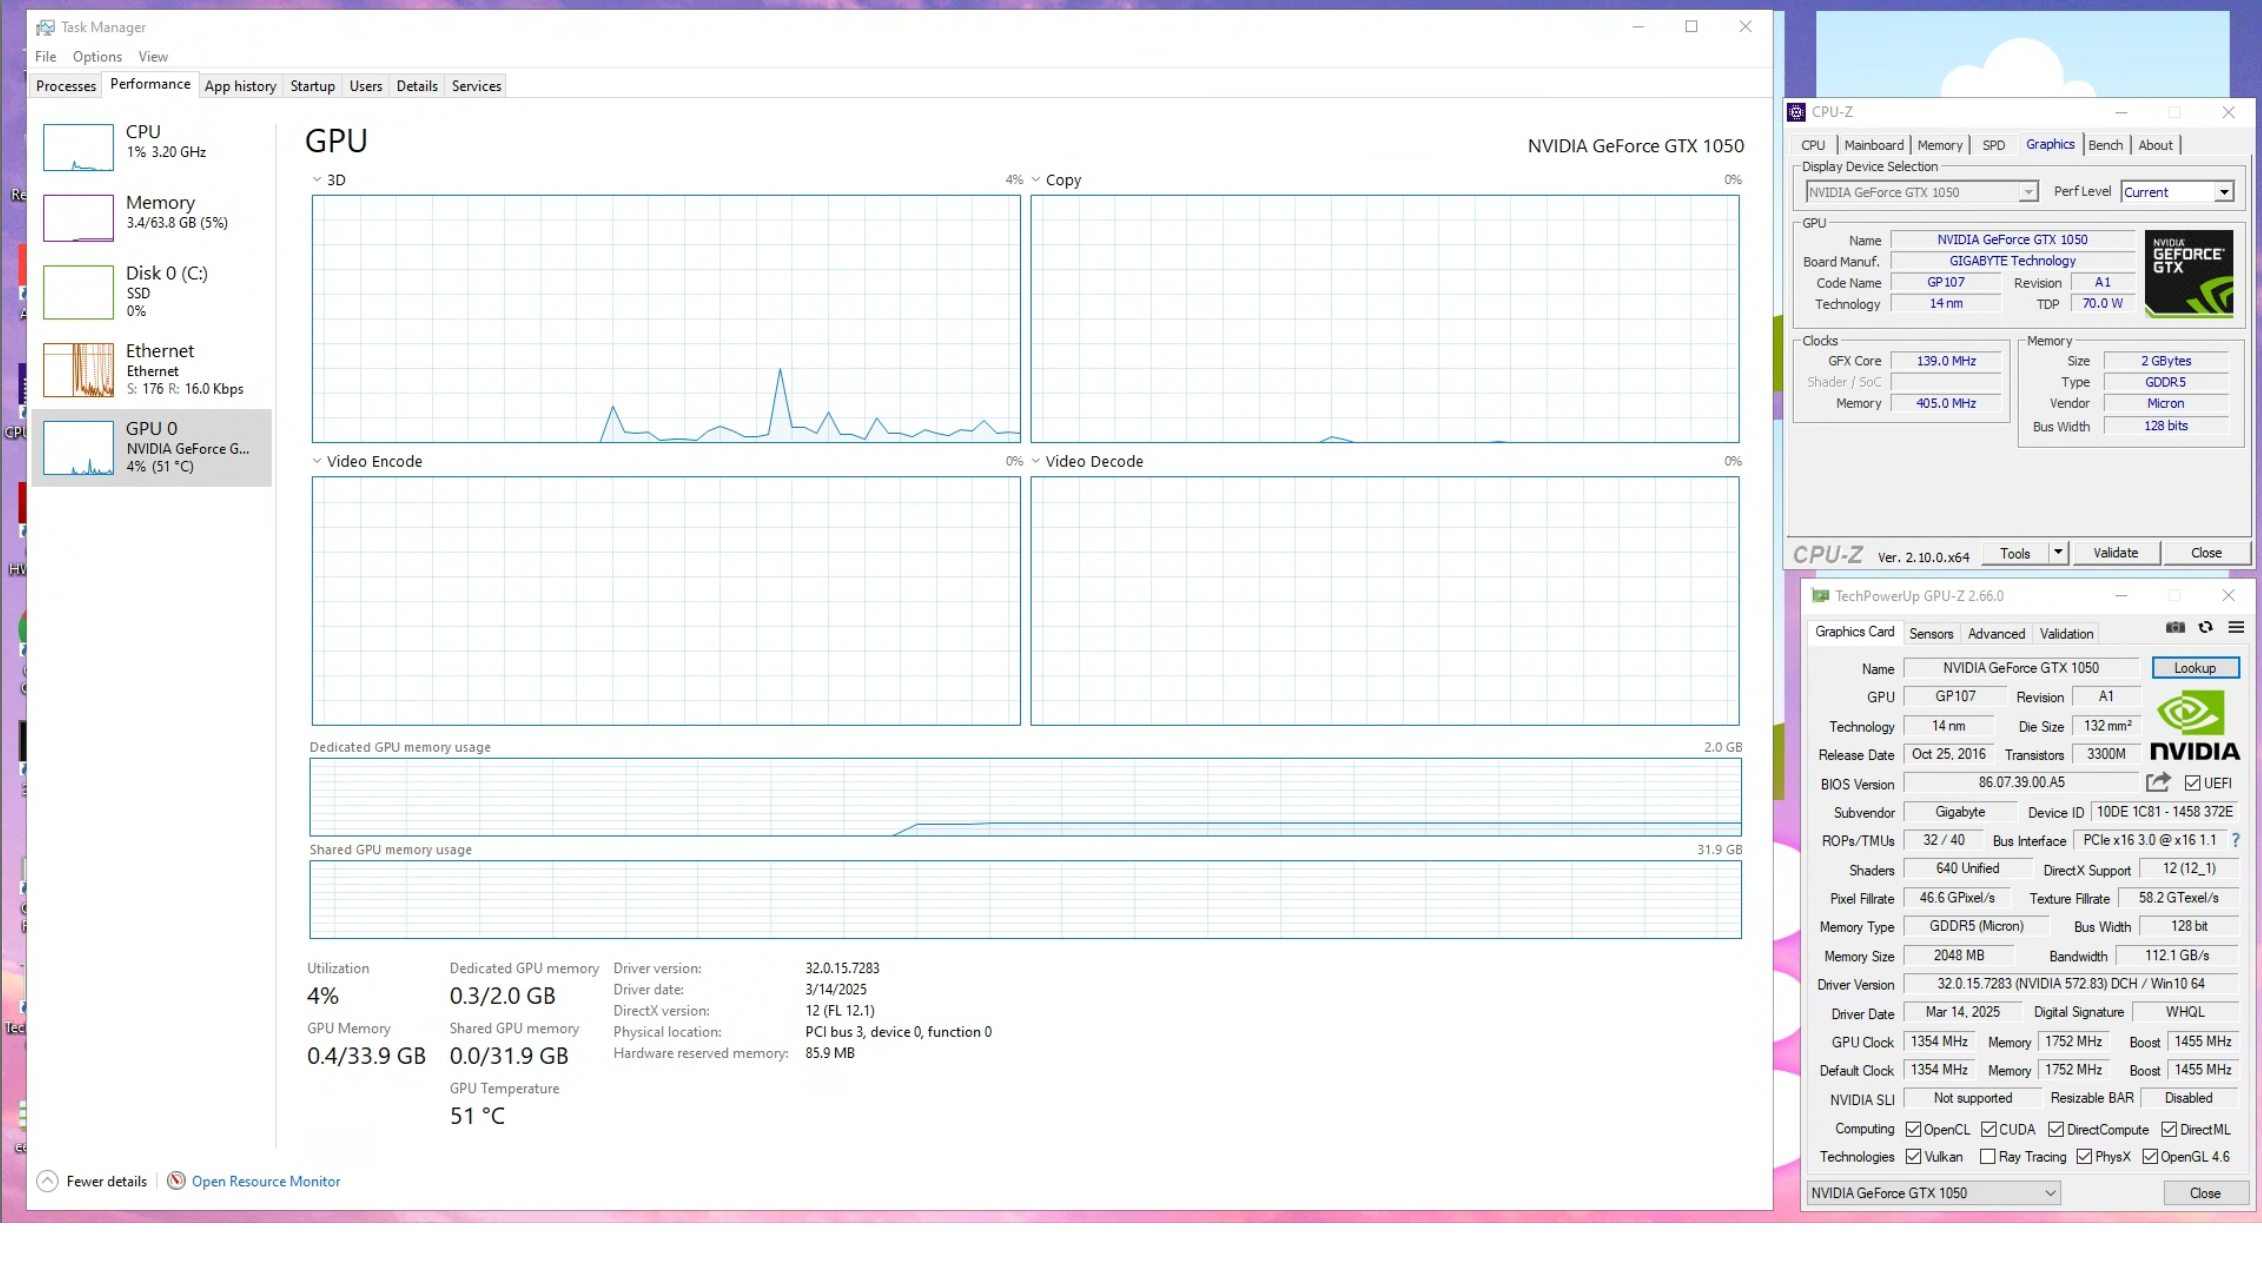The image size is (2262, 1266).
Task: Switch to Details tab
Action: (x=417, y=86)
